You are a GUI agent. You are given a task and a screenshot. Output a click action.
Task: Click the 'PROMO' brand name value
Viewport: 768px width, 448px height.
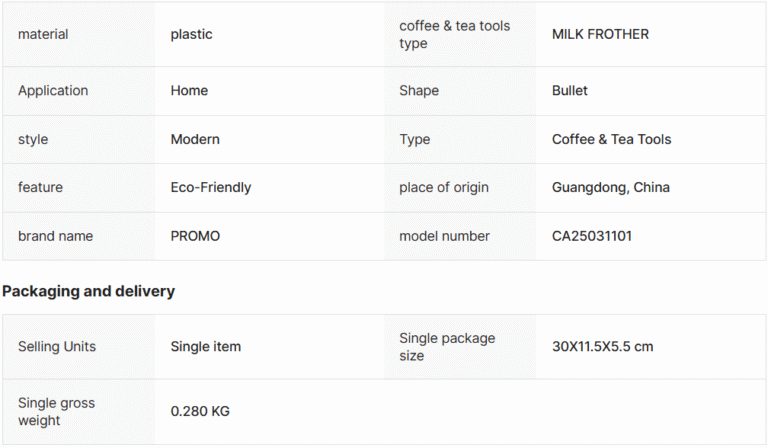pos(195,236)
